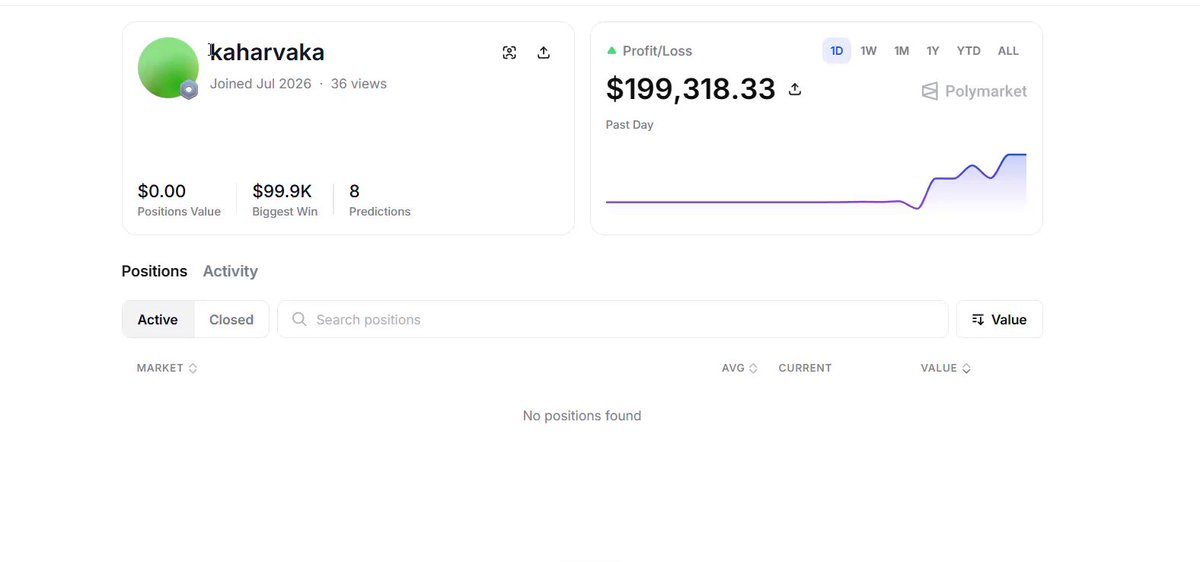Image resolution: width=1200 pixels, height=562 pixels.
Task: Click the verification badge on the avatar
Action: [x=189, y=89]
